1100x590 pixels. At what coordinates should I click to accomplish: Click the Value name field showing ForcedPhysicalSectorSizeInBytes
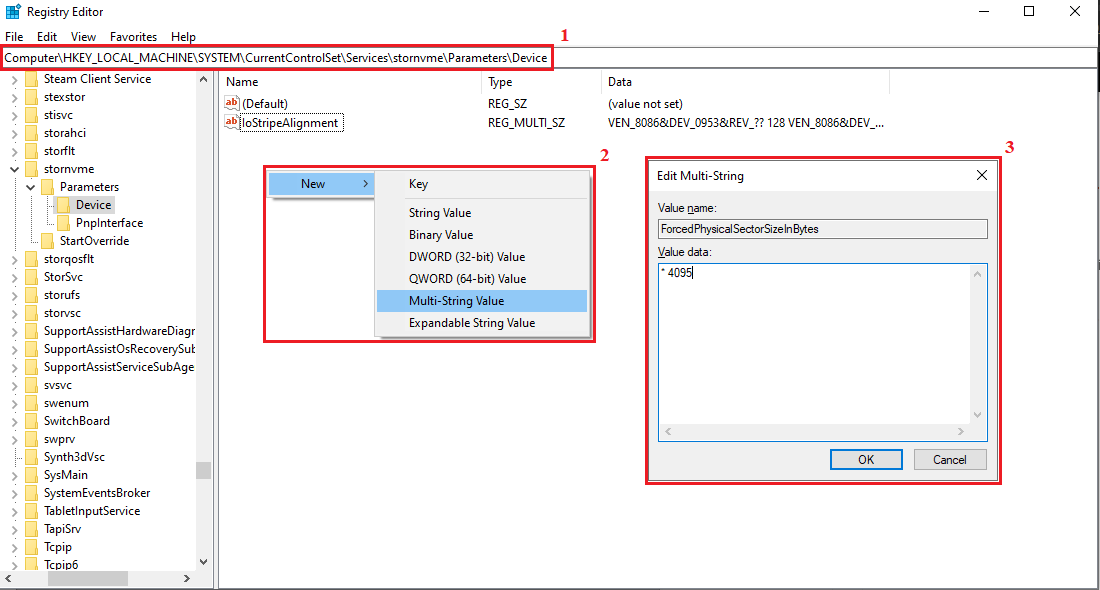(821, 229)
